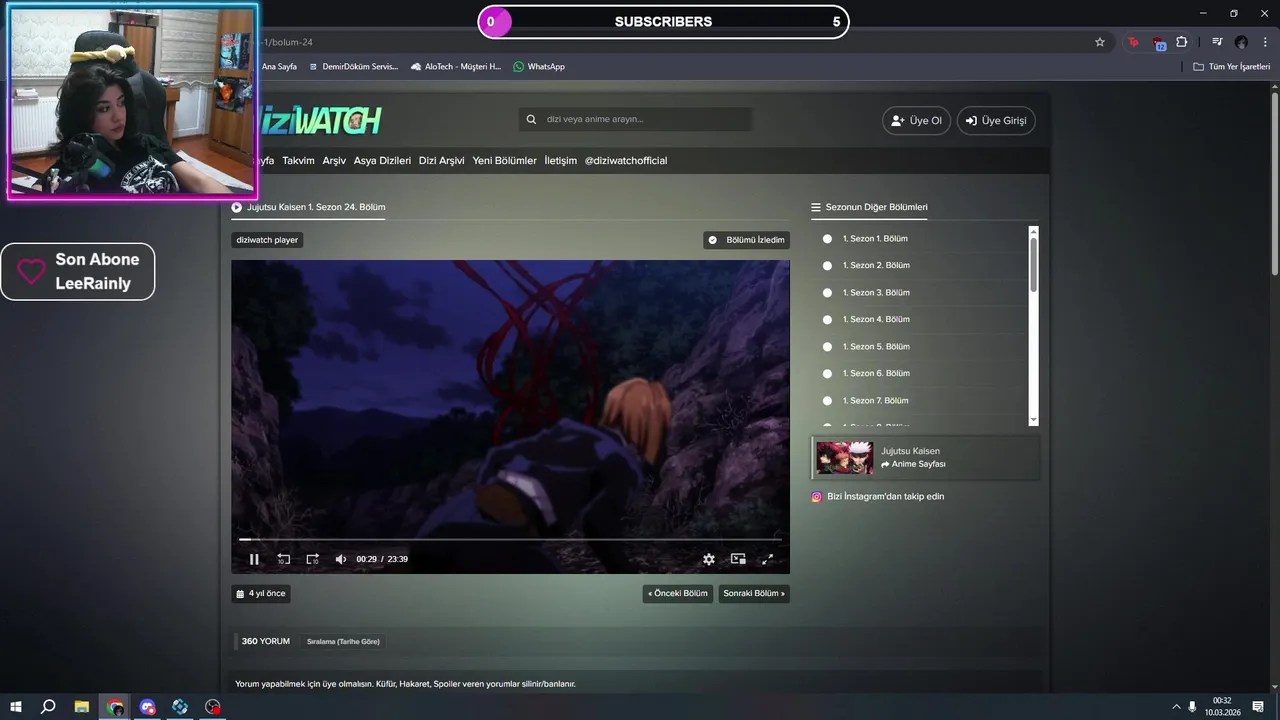
Task: Click the Üye Ol button
Action: (916, 120)
